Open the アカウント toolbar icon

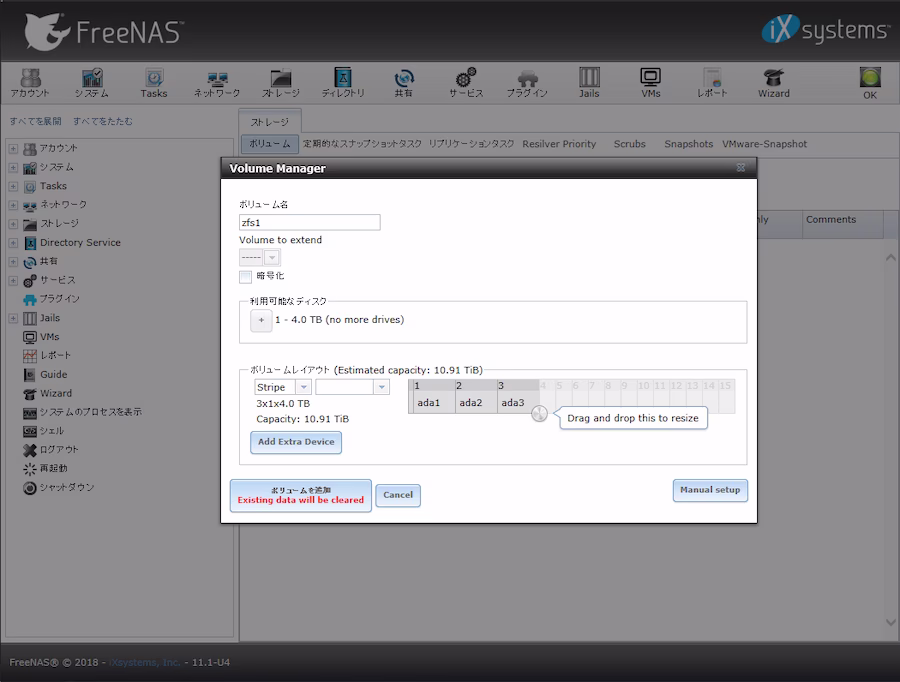[x=30, y=83]
